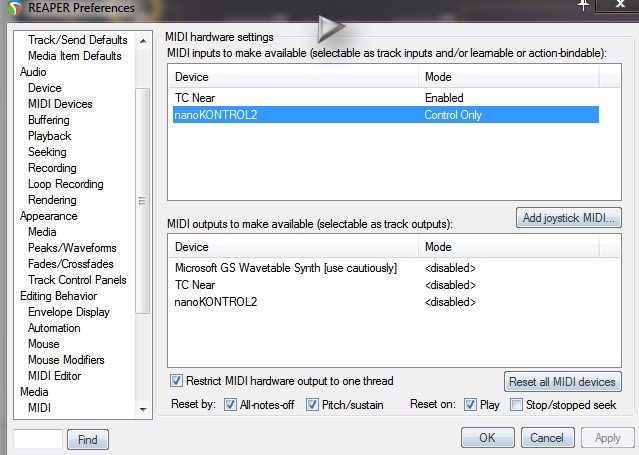
Task: Click Reset all MIDI devices button
Action: (562, 382)
